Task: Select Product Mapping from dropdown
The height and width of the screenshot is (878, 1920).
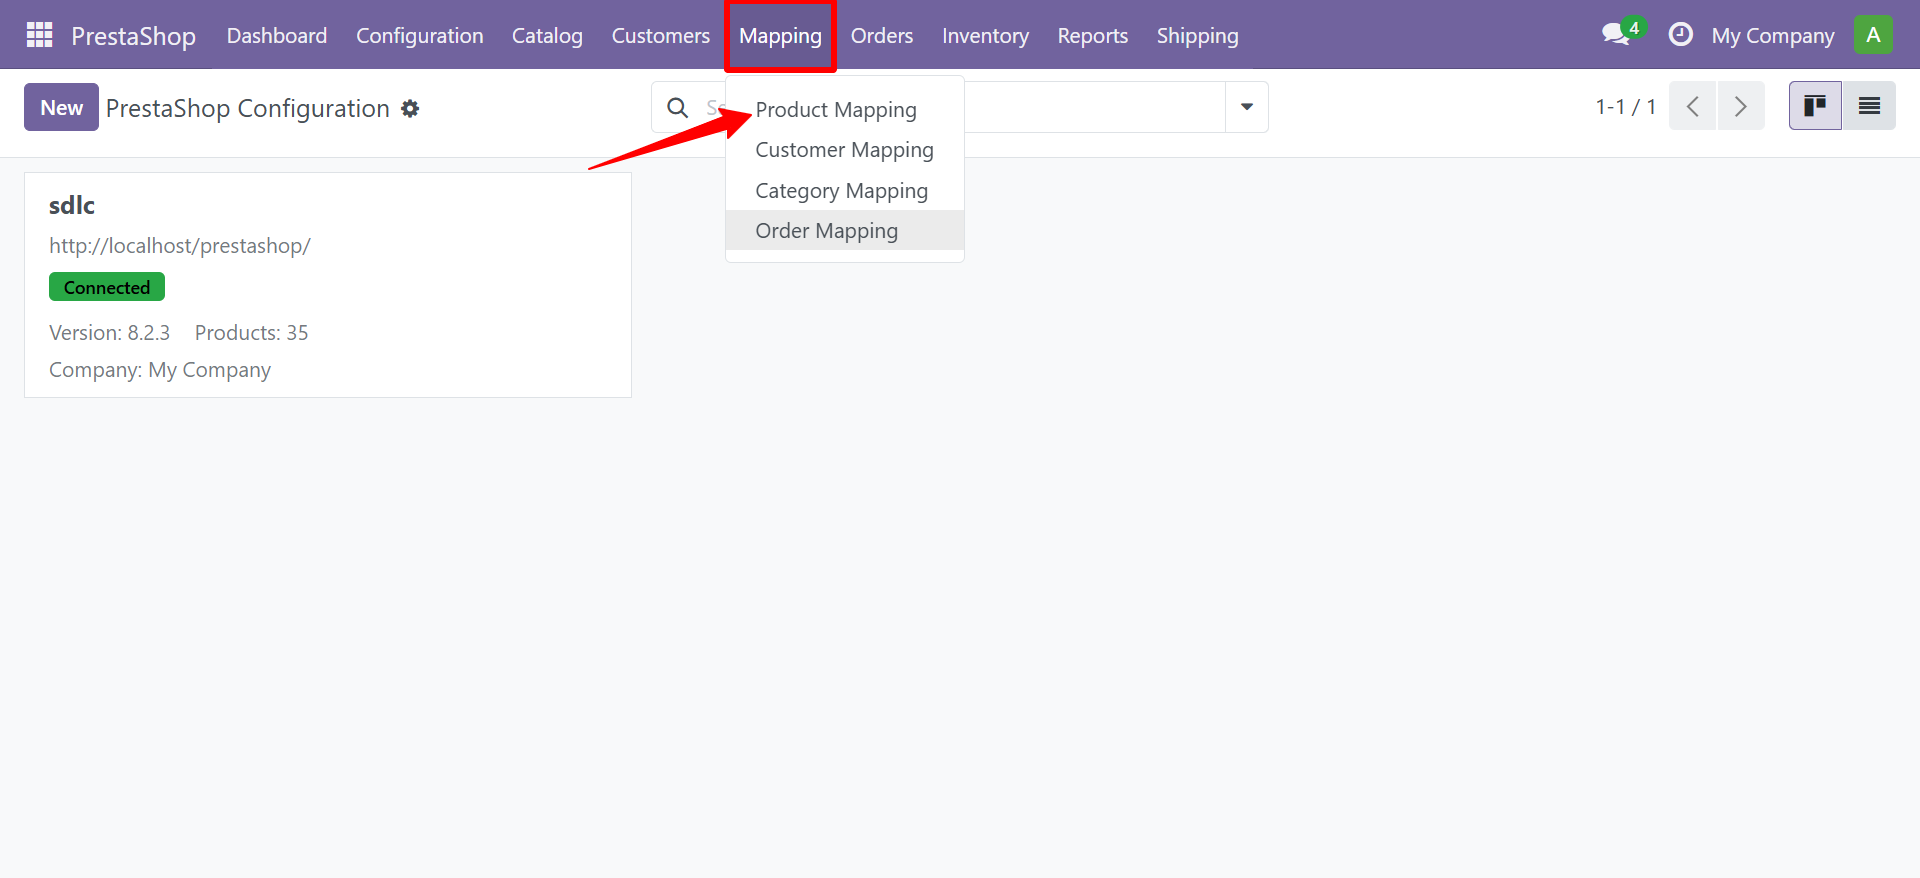Action: click(x=845, y=109)
